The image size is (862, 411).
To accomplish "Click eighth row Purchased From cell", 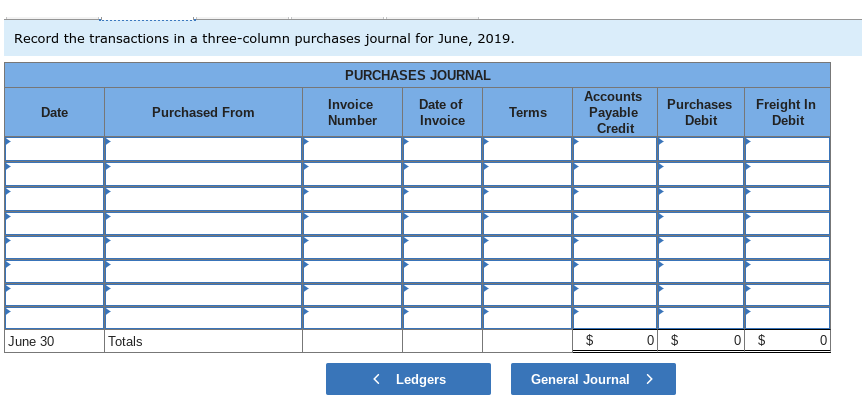I will (203, 318).
